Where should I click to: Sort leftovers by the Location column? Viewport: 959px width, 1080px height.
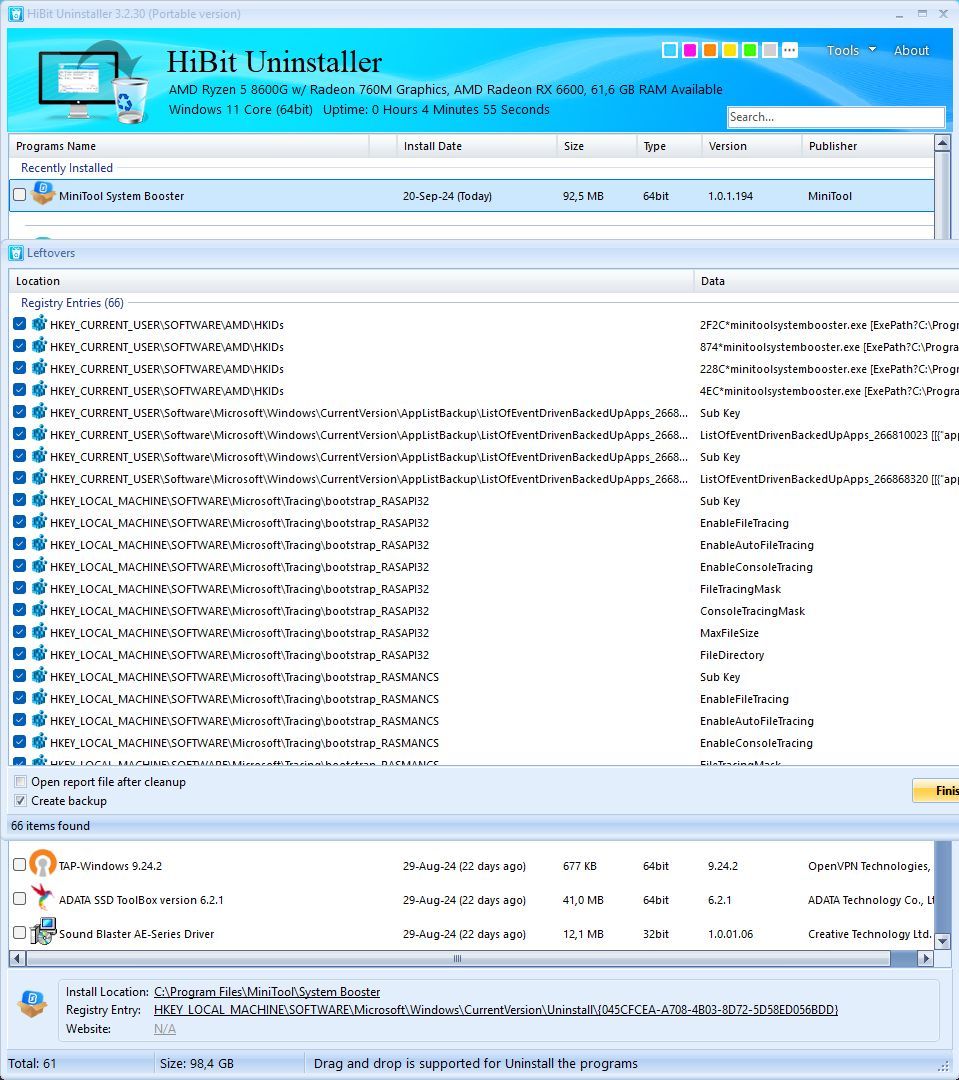click(x=351, y=281)
